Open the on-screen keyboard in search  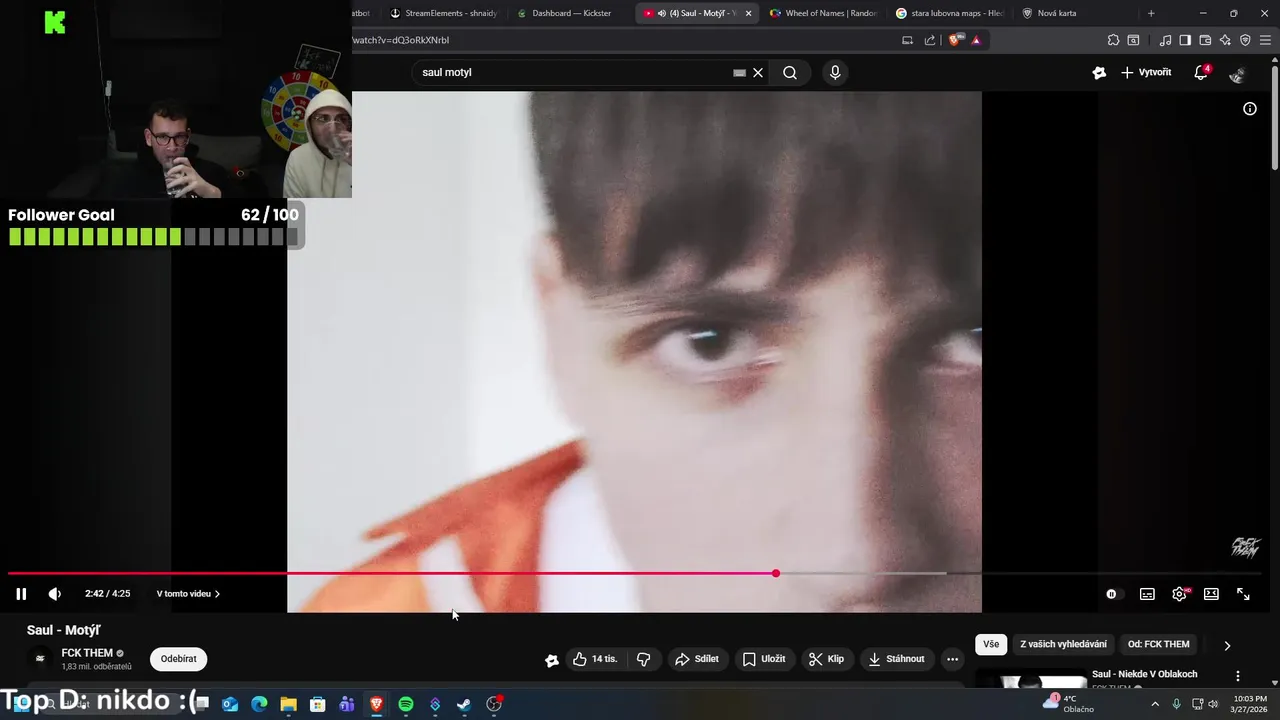739,73
